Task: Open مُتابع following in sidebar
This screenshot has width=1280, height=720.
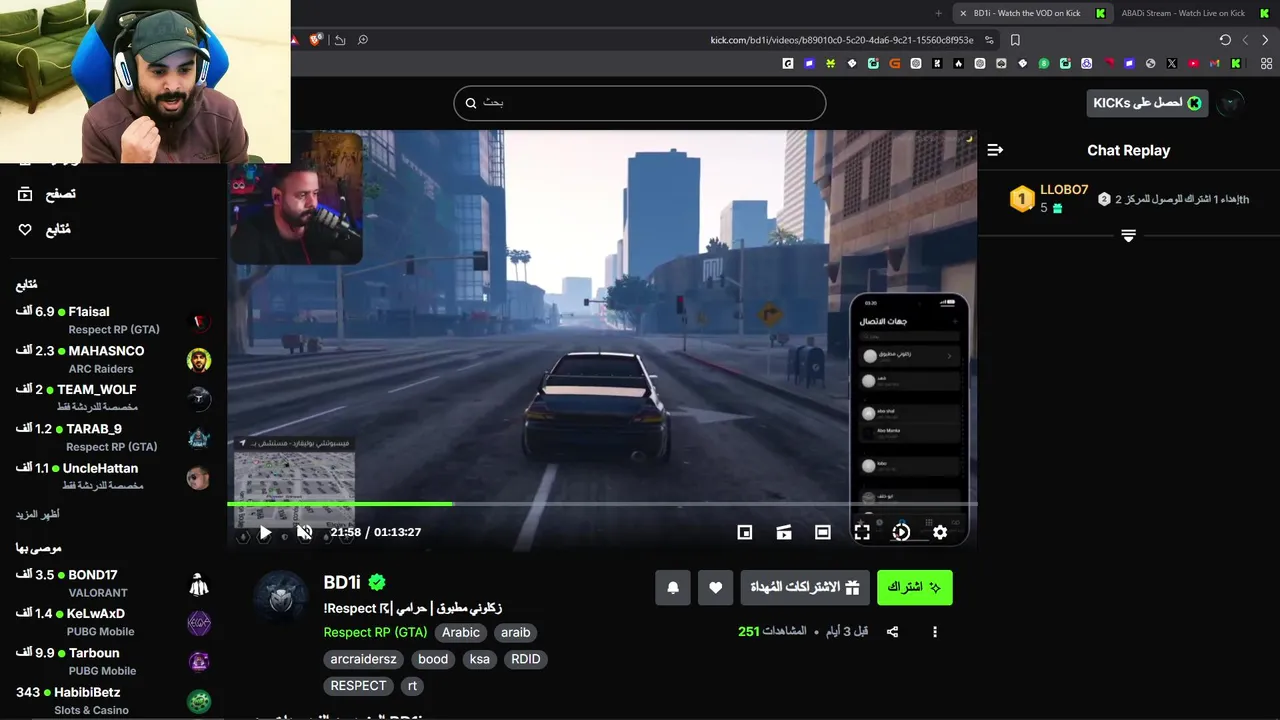Action: click(x=45, y=230)
